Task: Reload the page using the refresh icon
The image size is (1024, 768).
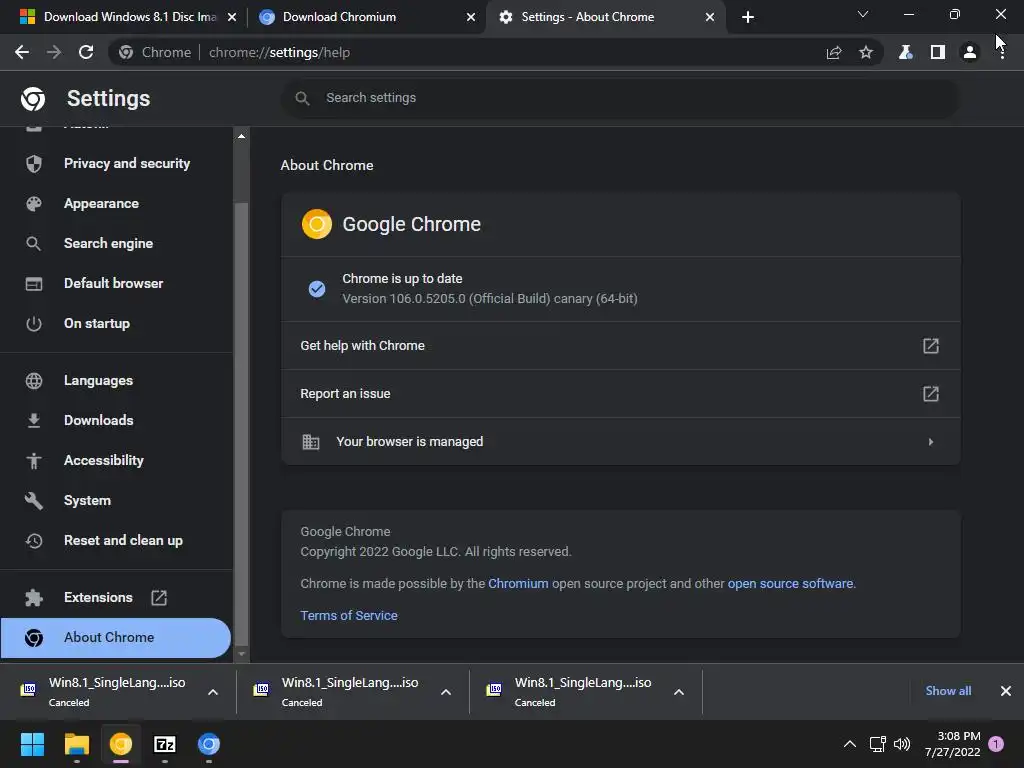Action: 86,52
